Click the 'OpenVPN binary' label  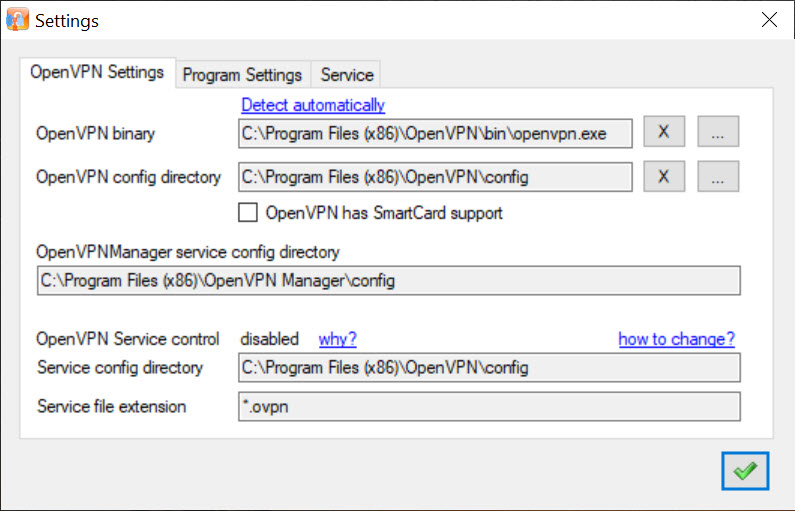click(x=95, y=134)
